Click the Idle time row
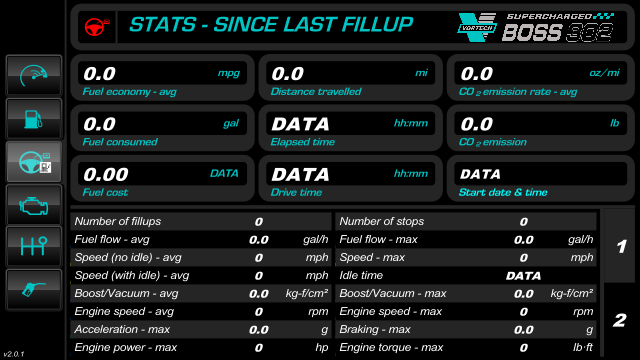 pos(466,276)
